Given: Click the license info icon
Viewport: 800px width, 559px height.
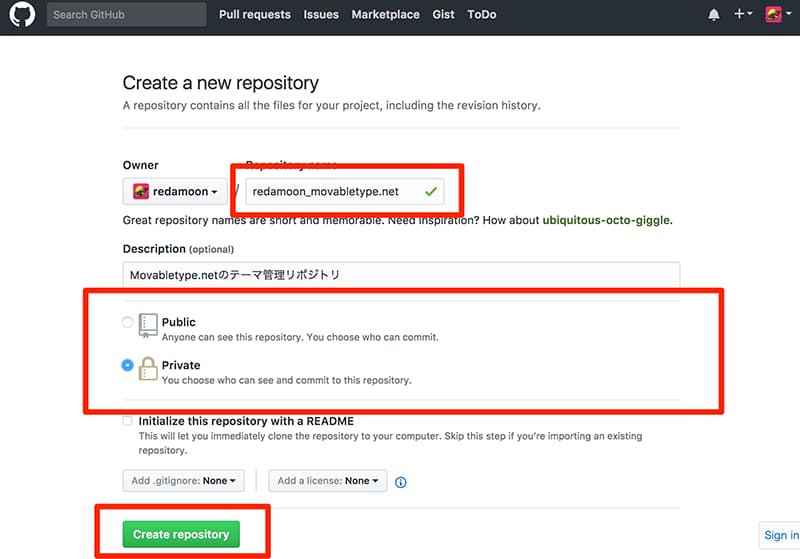Looking at the screenshot, I should coord(401,482).
